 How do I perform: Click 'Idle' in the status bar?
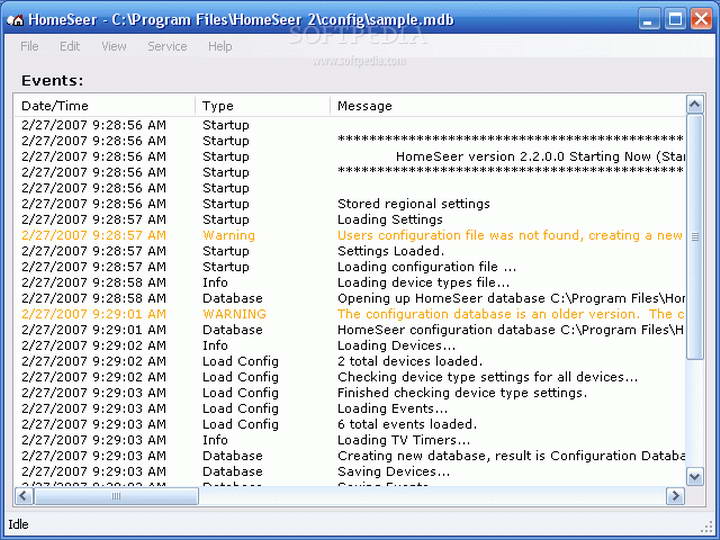[x=18, y=524]
